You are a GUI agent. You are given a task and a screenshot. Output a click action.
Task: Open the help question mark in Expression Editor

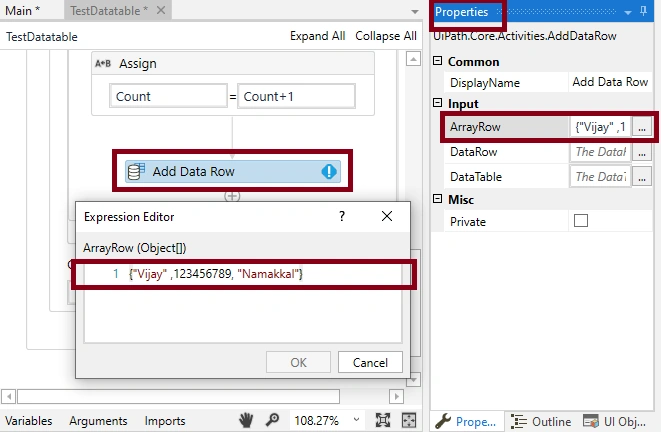tap(342, 216)
